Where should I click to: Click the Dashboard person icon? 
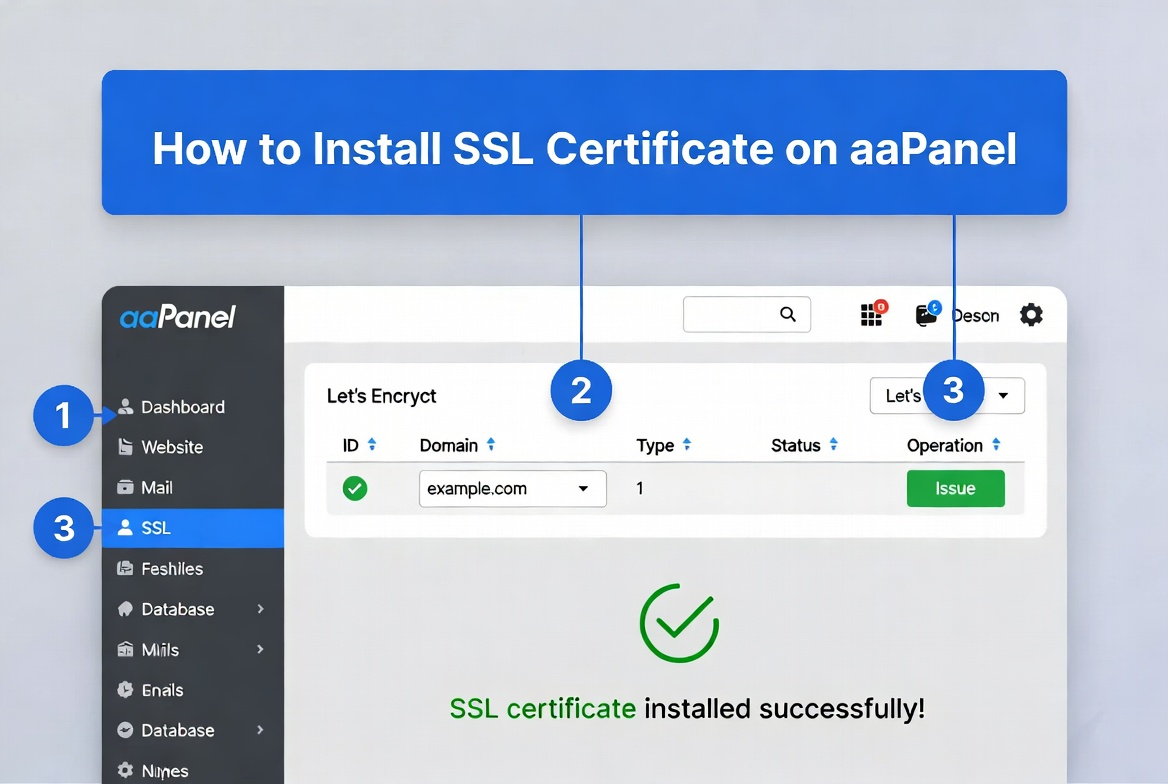(125, 406)
